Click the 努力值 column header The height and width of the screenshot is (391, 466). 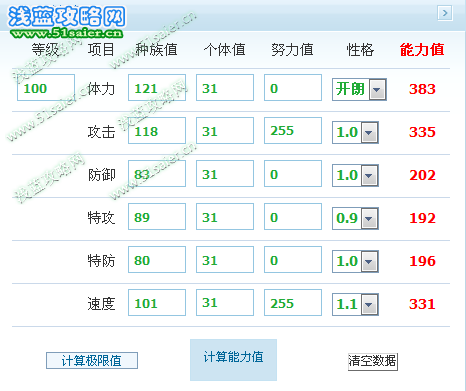292,50
